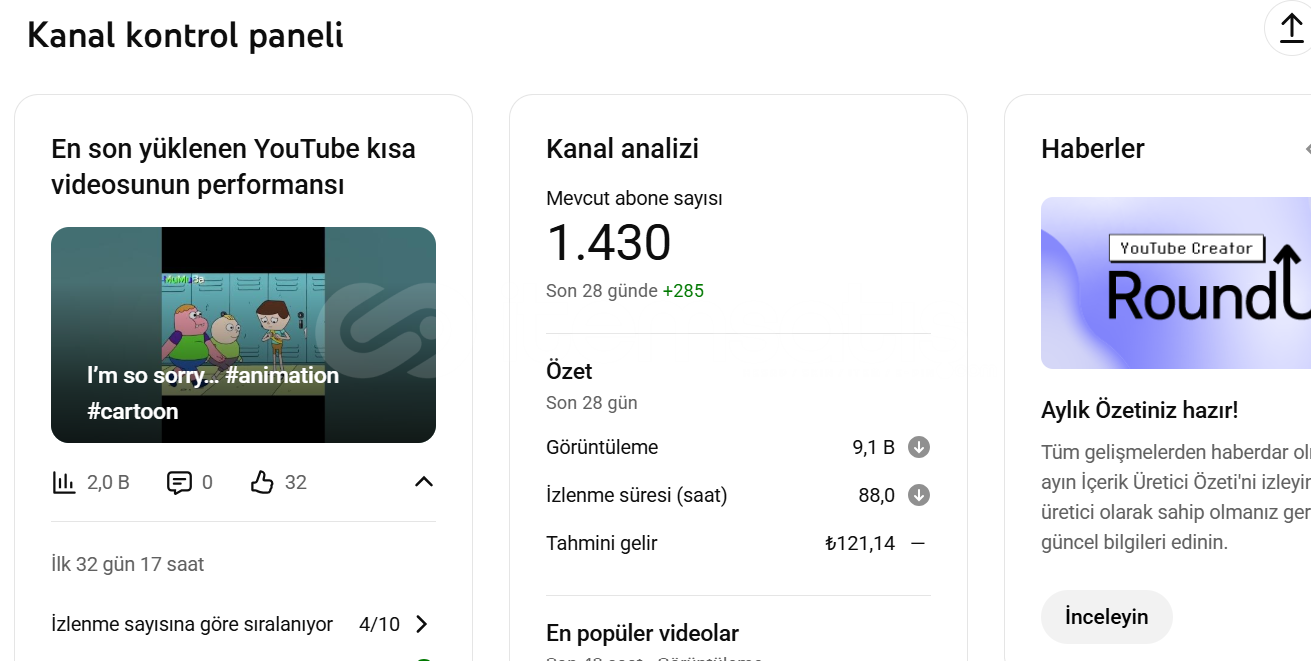Click the dash indicator beside Tahmini gelir
The width and height of the screenshot is (1311, 661).
coord(918,544)
